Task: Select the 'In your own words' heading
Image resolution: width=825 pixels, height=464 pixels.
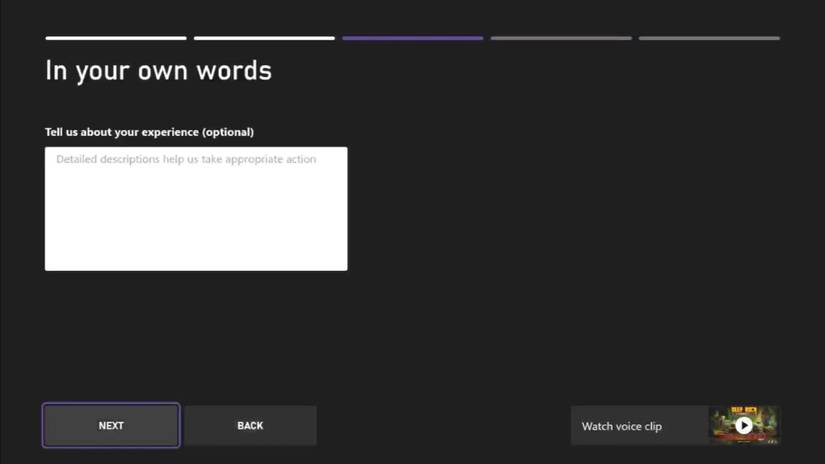Action: pyautogui.click(x=158, y=71)
